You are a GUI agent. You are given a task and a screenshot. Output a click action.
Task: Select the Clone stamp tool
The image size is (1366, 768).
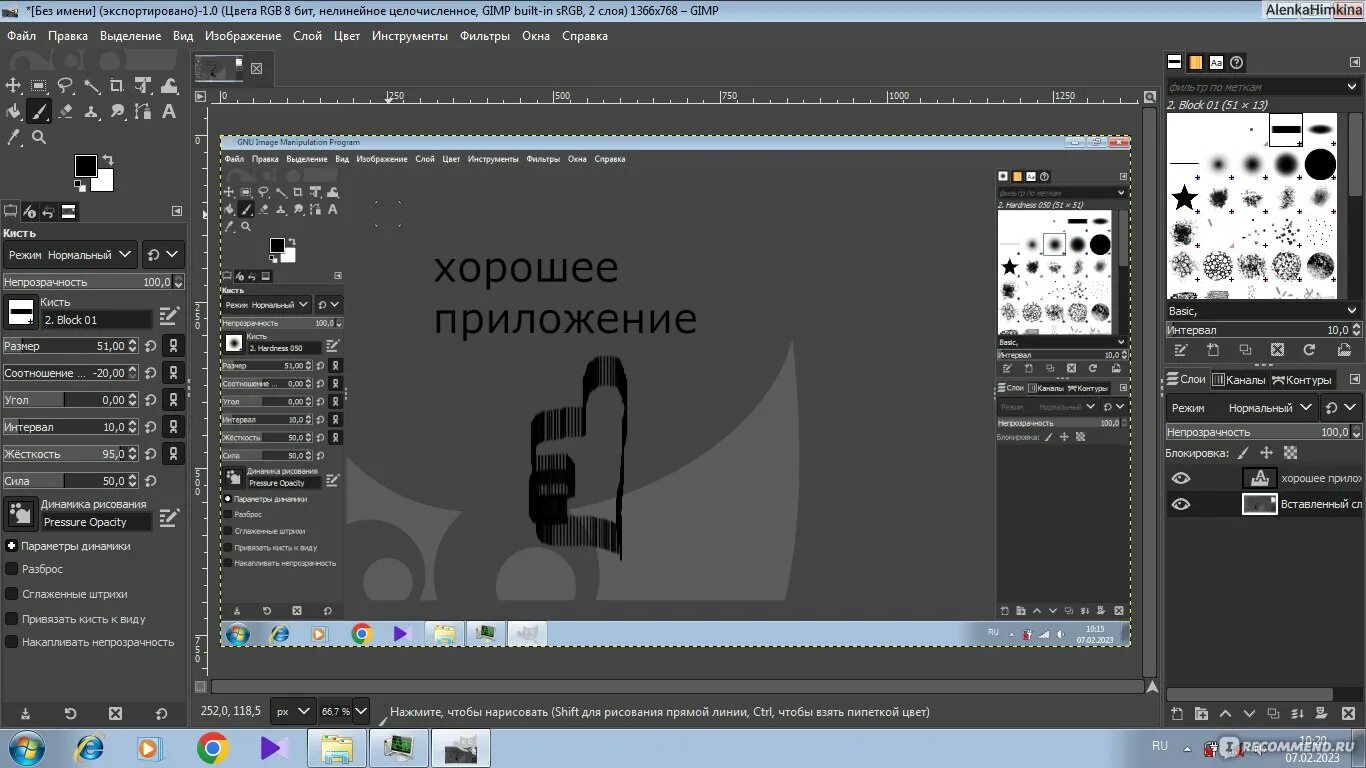coord(91,111)
